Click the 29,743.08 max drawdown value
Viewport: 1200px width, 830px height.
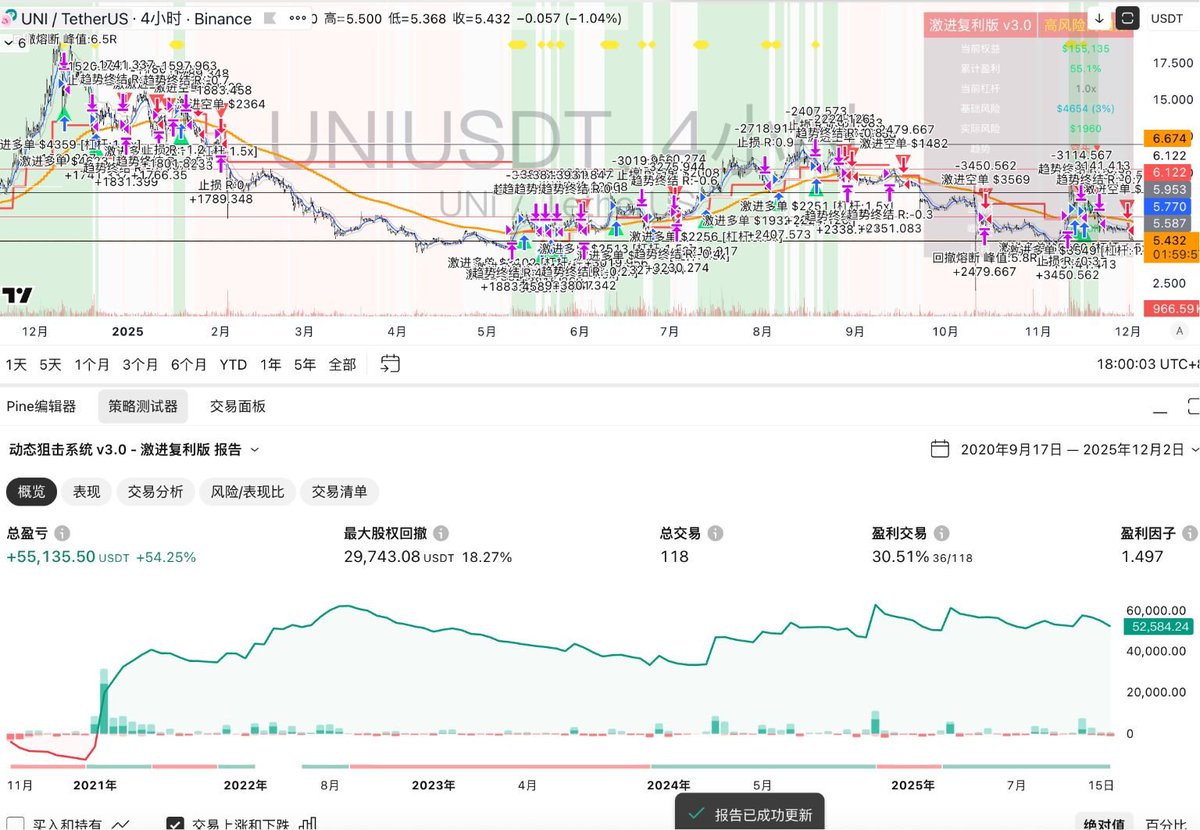click(x=382, y=556)
